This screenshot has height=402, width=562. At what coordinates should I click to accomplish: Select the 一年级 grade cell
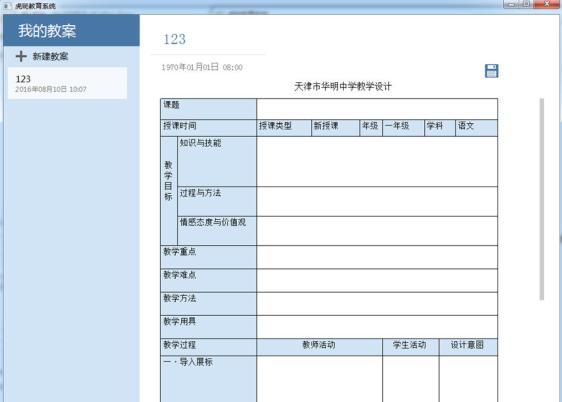(403, 128)
